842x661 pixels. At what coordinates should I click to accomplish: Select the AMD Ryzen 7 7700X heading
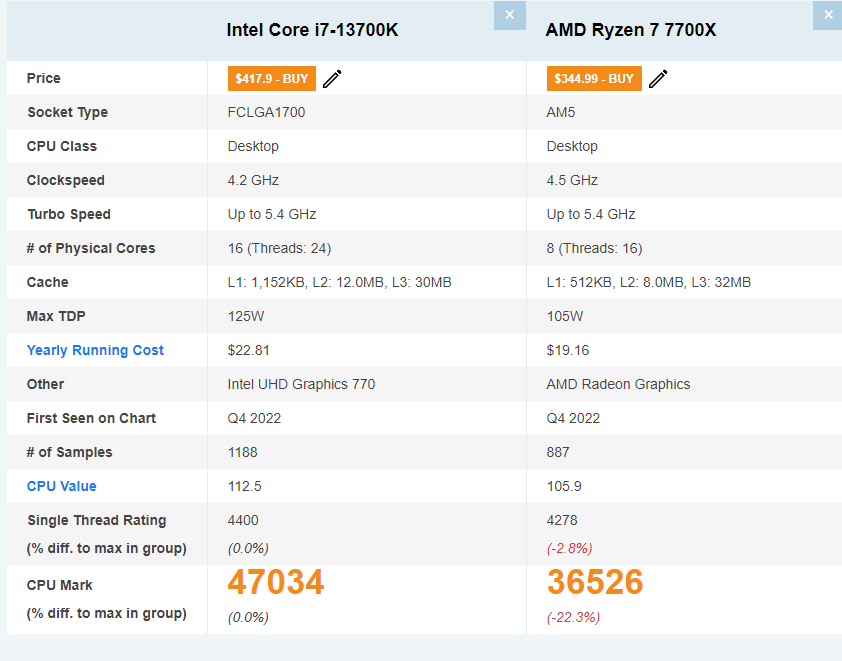tap(630, 30)
